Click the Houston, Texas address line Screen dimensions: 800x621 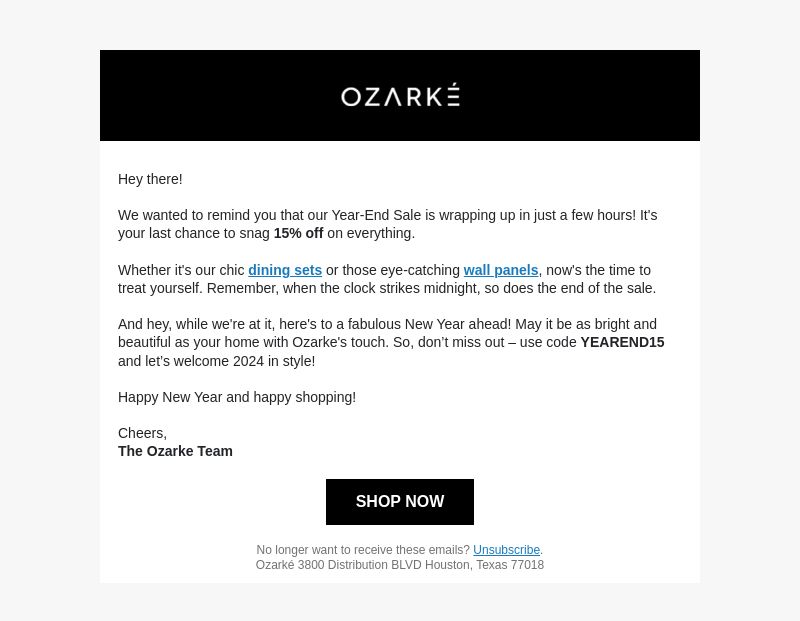click(x=399, y=565)
